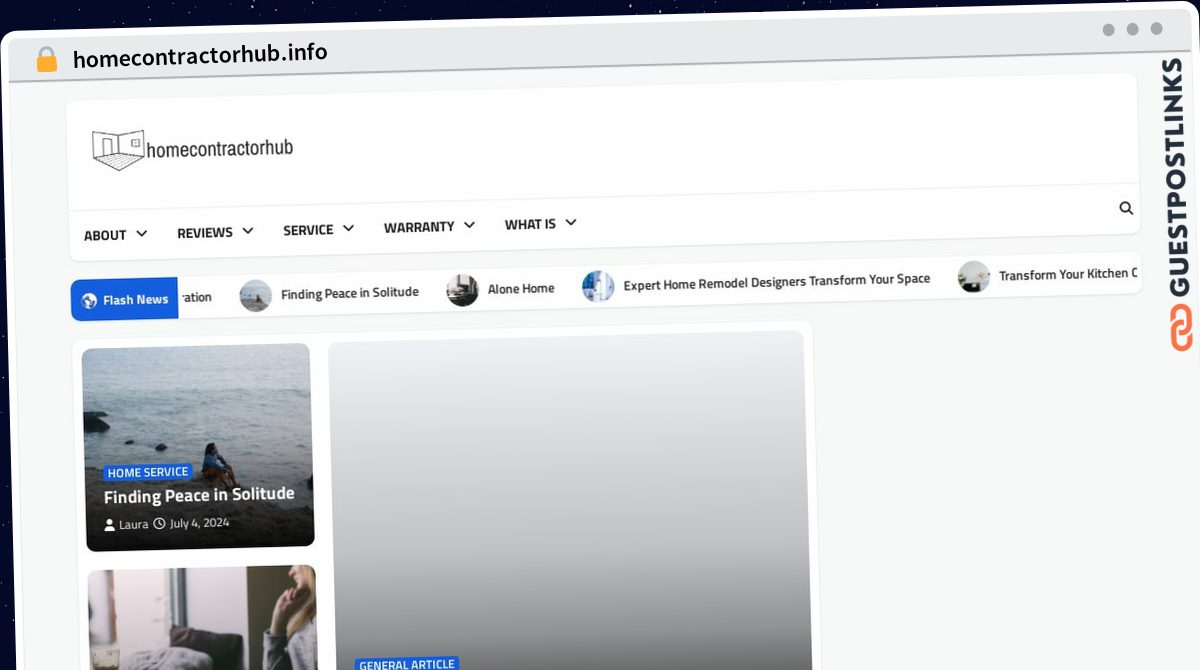
Task: Click Transform Your Kitchen ticker thumbnail
Action: pyautogui.click(x=974, y=277)
